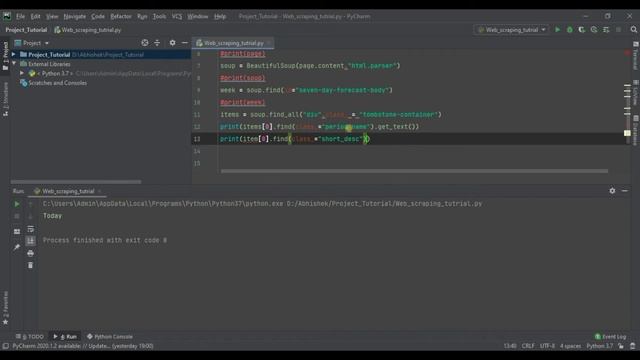This screenshot has width=640, height=360.
Task: Toggle scroll to end in Run console
Action: pos(30,241)
